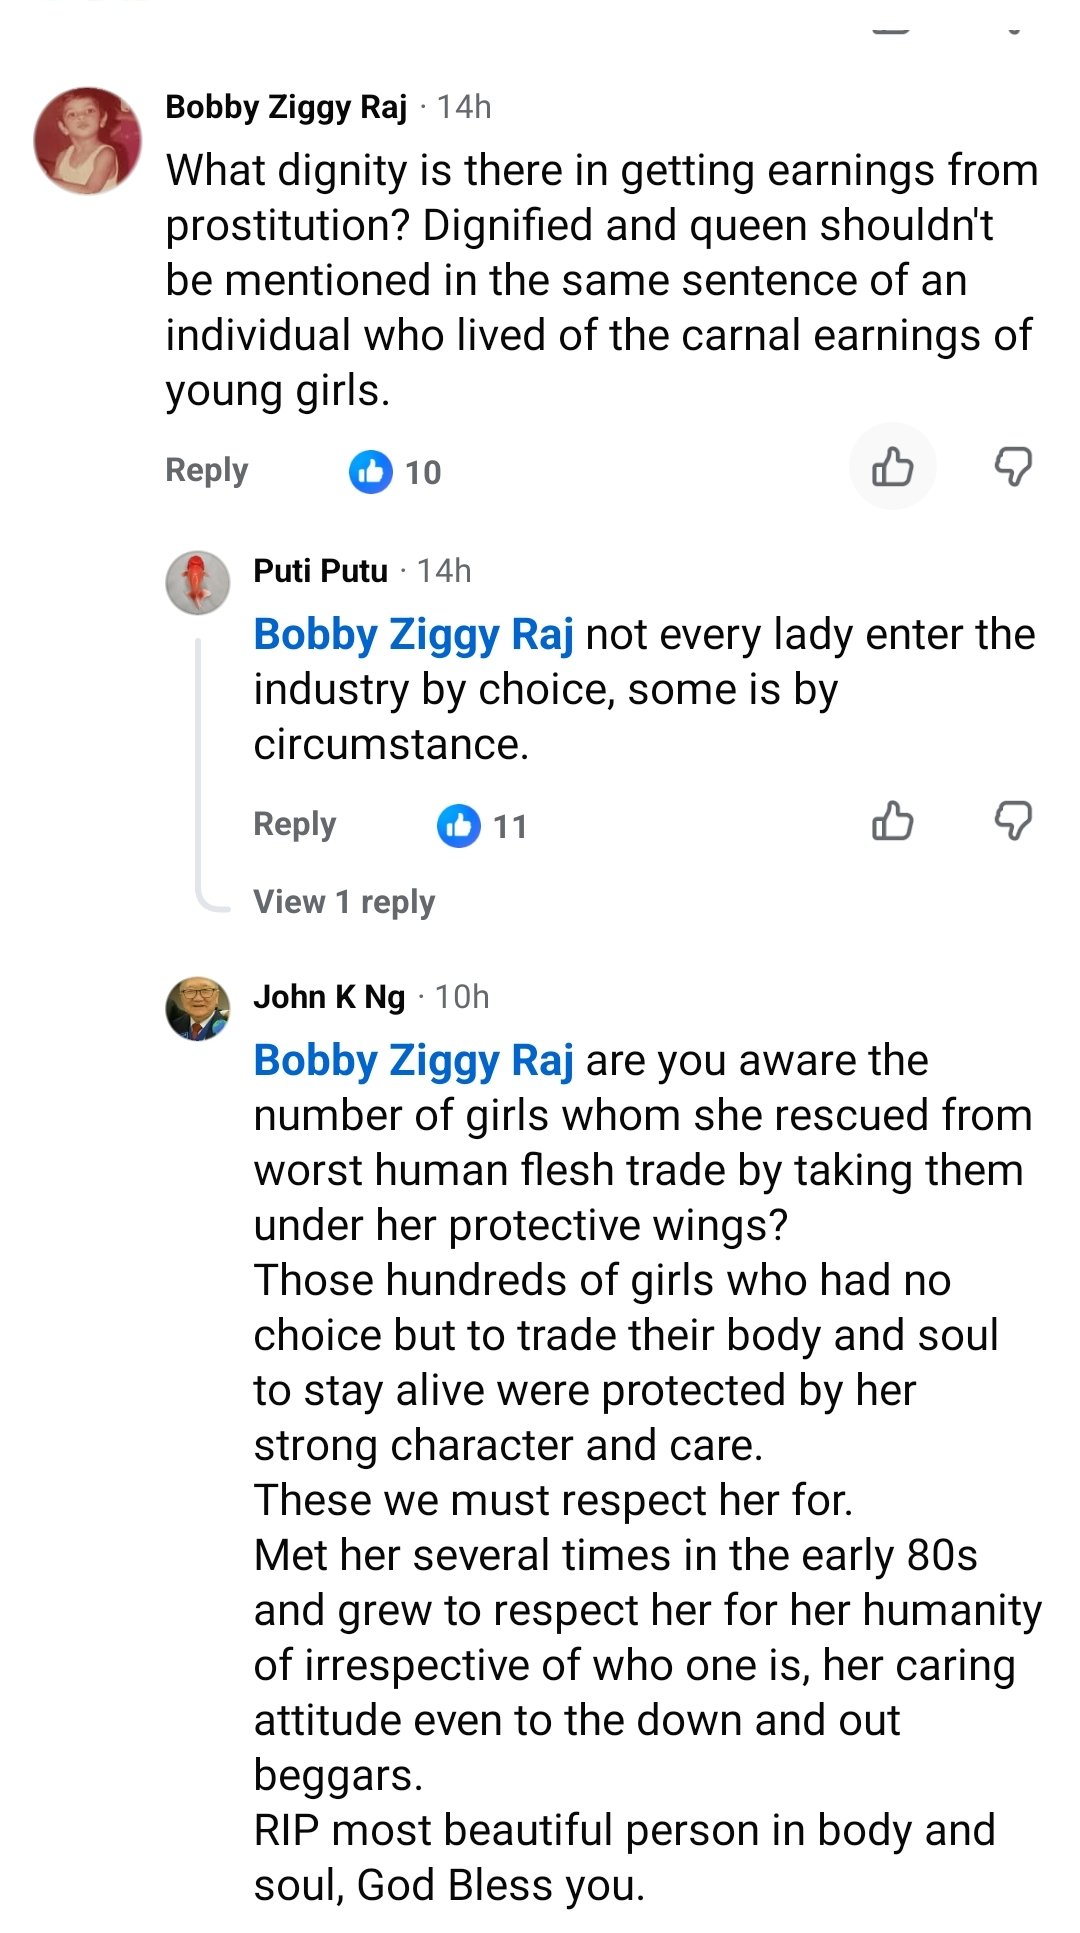Image resolution: width=1080 pixels, height=1933 pixels.
Task: Tap thumbs down on Puti Putu's reply
Action: click(x=1013, y=821)
